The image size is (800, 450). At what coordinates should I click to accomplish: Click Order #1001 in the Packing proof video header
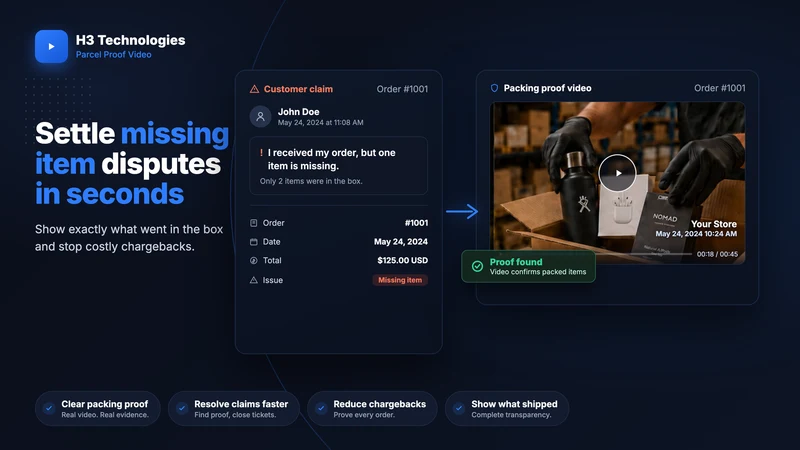click(x=719, y=88)
